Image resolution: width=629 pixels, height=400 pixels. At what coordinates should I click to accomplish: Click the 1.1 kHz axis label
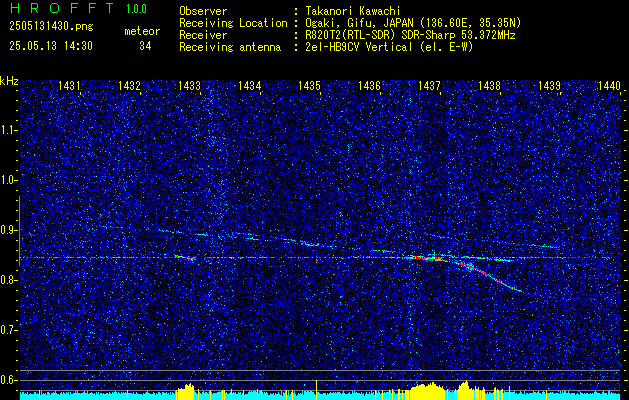coord(8,130)
